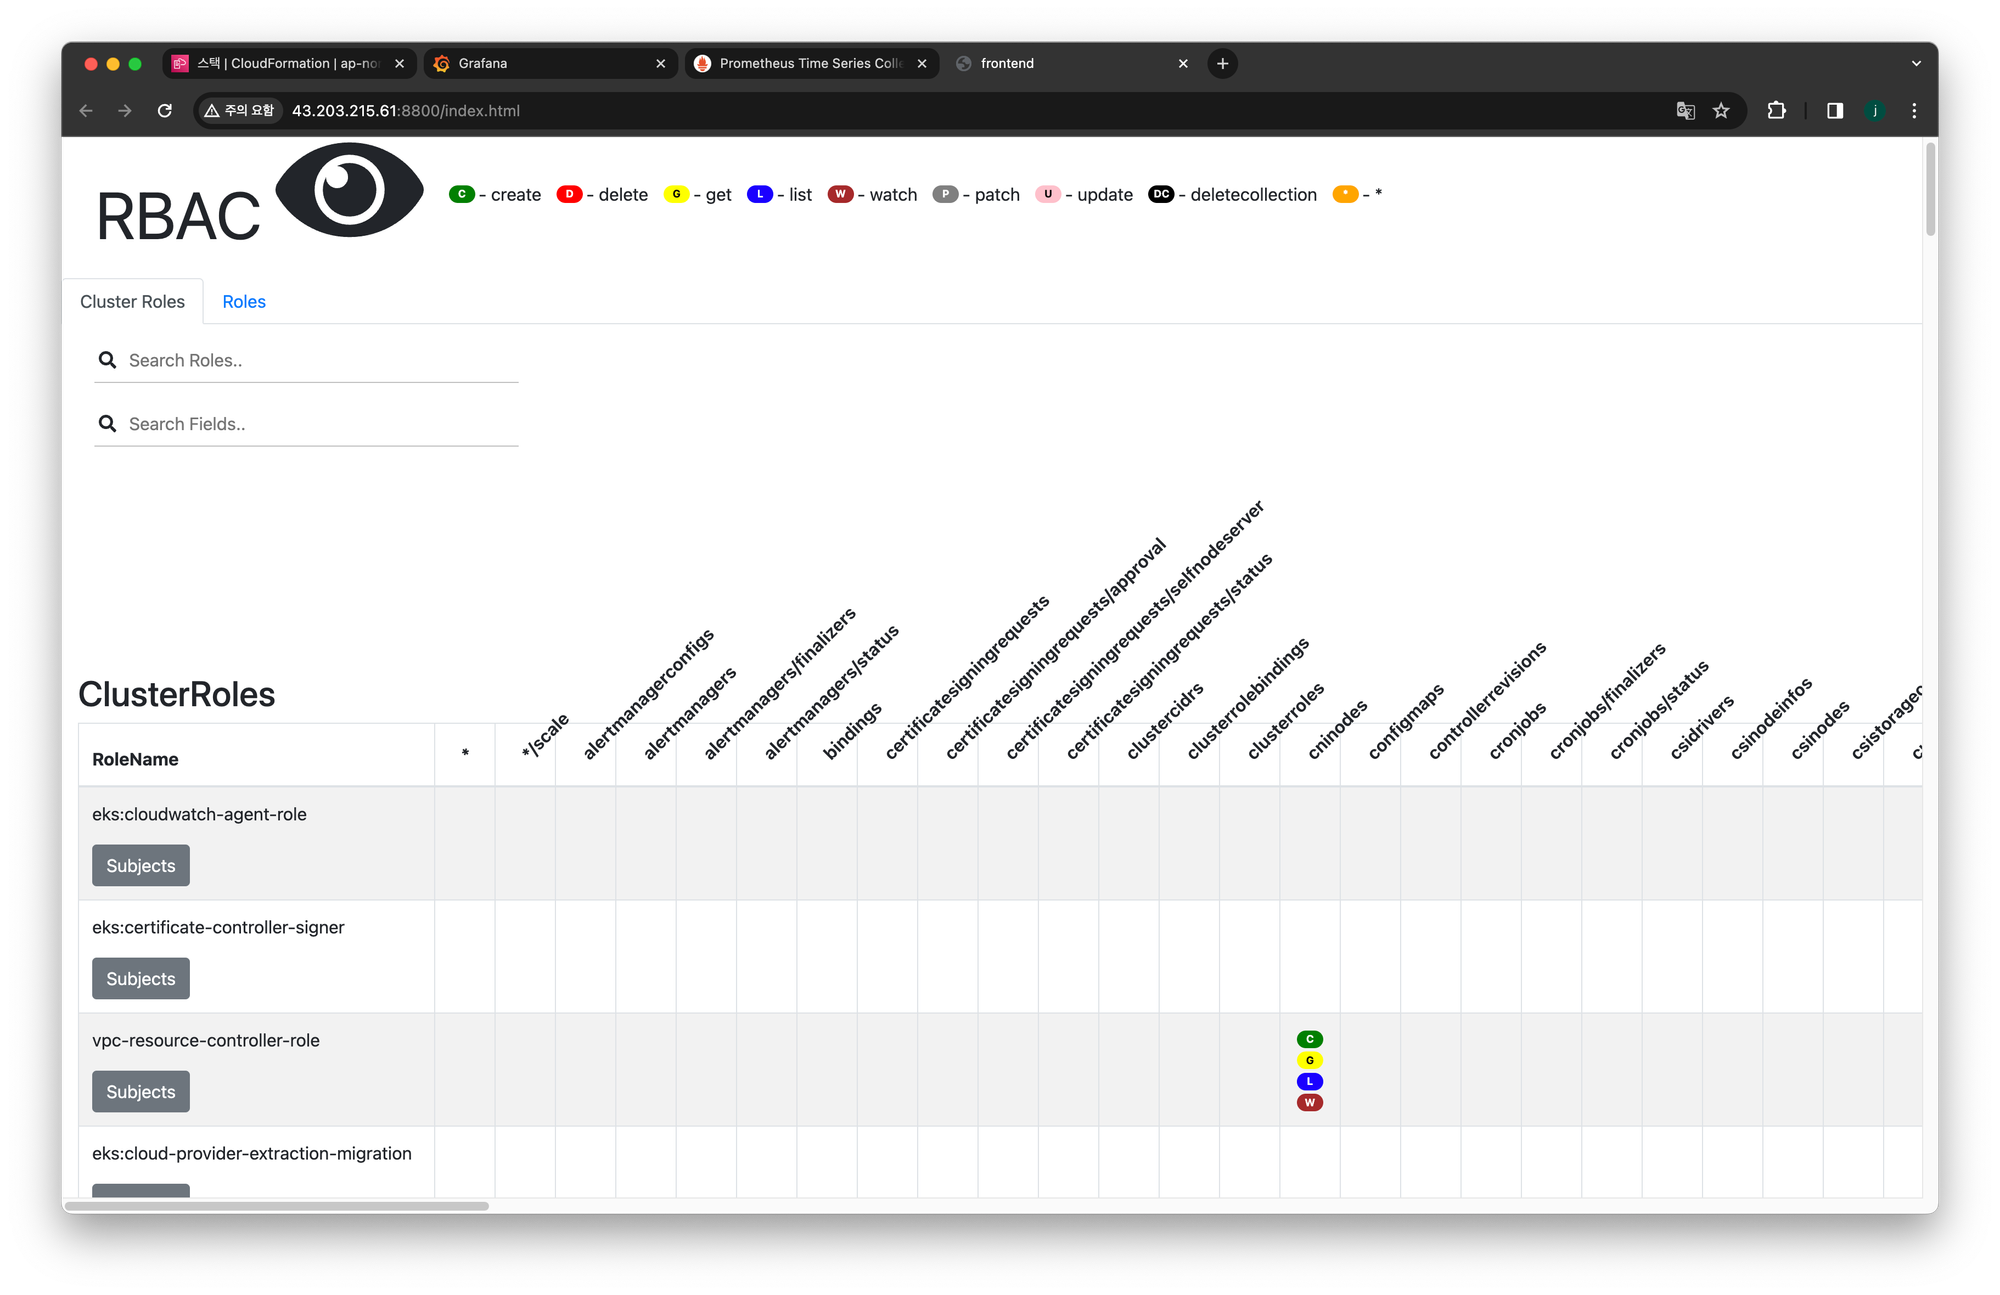Go forward with the browser forward arrow
Image resolution: width=2000 pixels, height=1295 pixels.
(125, 111)
